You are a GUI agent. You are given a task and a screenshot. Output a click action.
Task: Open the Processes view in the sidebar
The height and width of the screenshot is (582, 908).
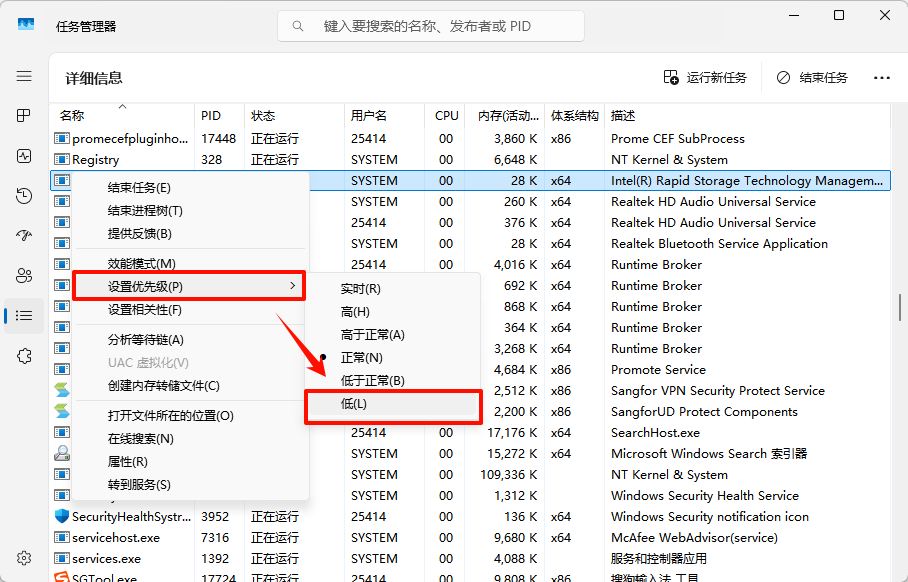[23, 115]
